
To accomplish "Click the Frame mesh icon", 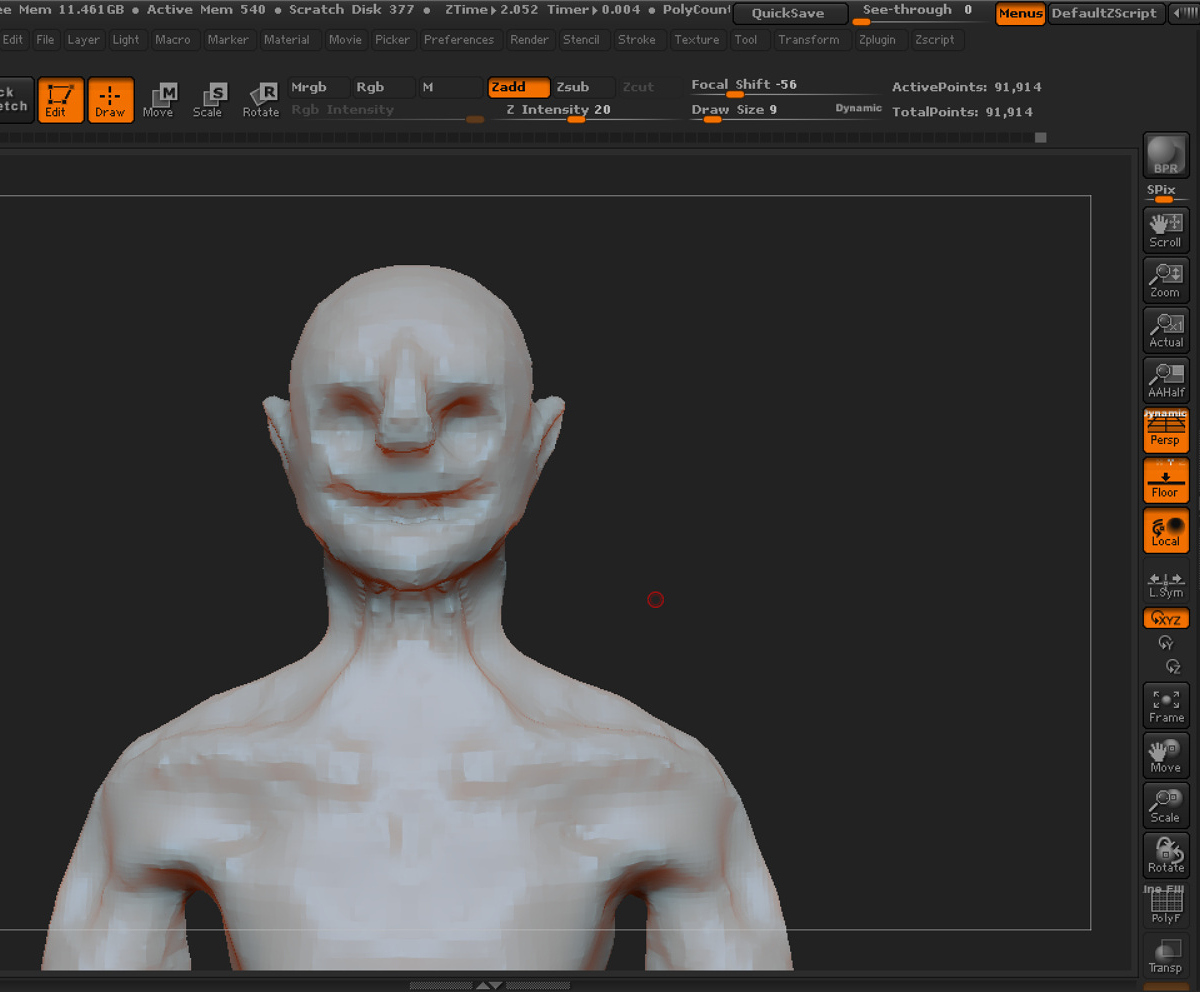I will (1165, 706).
